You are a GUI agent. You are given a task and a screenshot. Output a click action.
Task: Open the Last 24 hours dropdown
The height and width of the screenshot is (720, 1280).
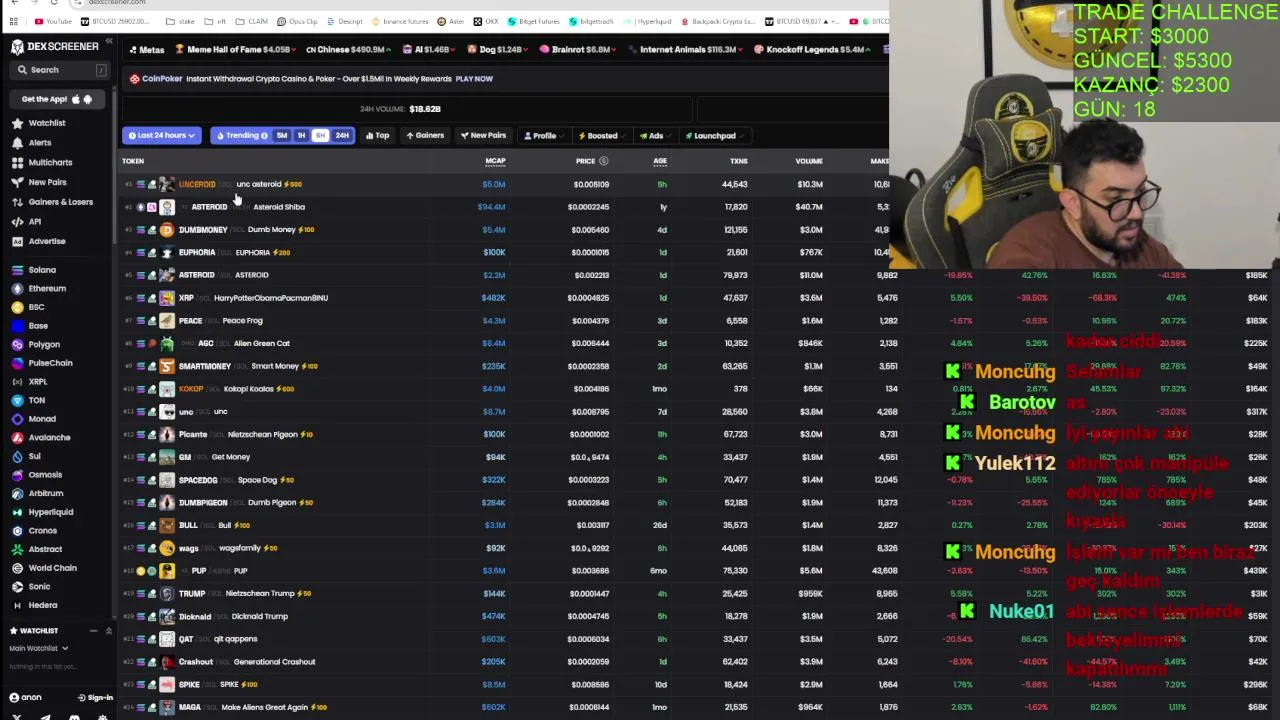pos(160,136)
